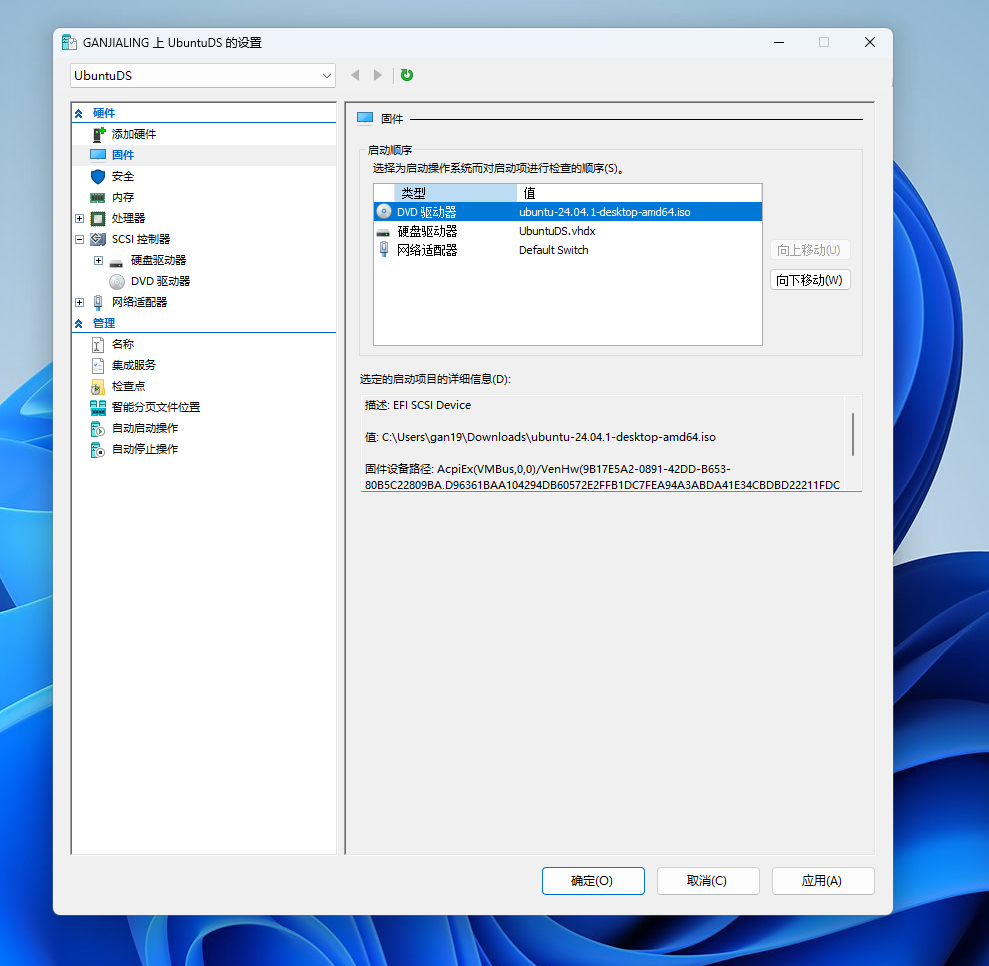Collapse the 管理 section header
Image resolution: width=989 pixels, height=966 pixels.
(79, 323)
